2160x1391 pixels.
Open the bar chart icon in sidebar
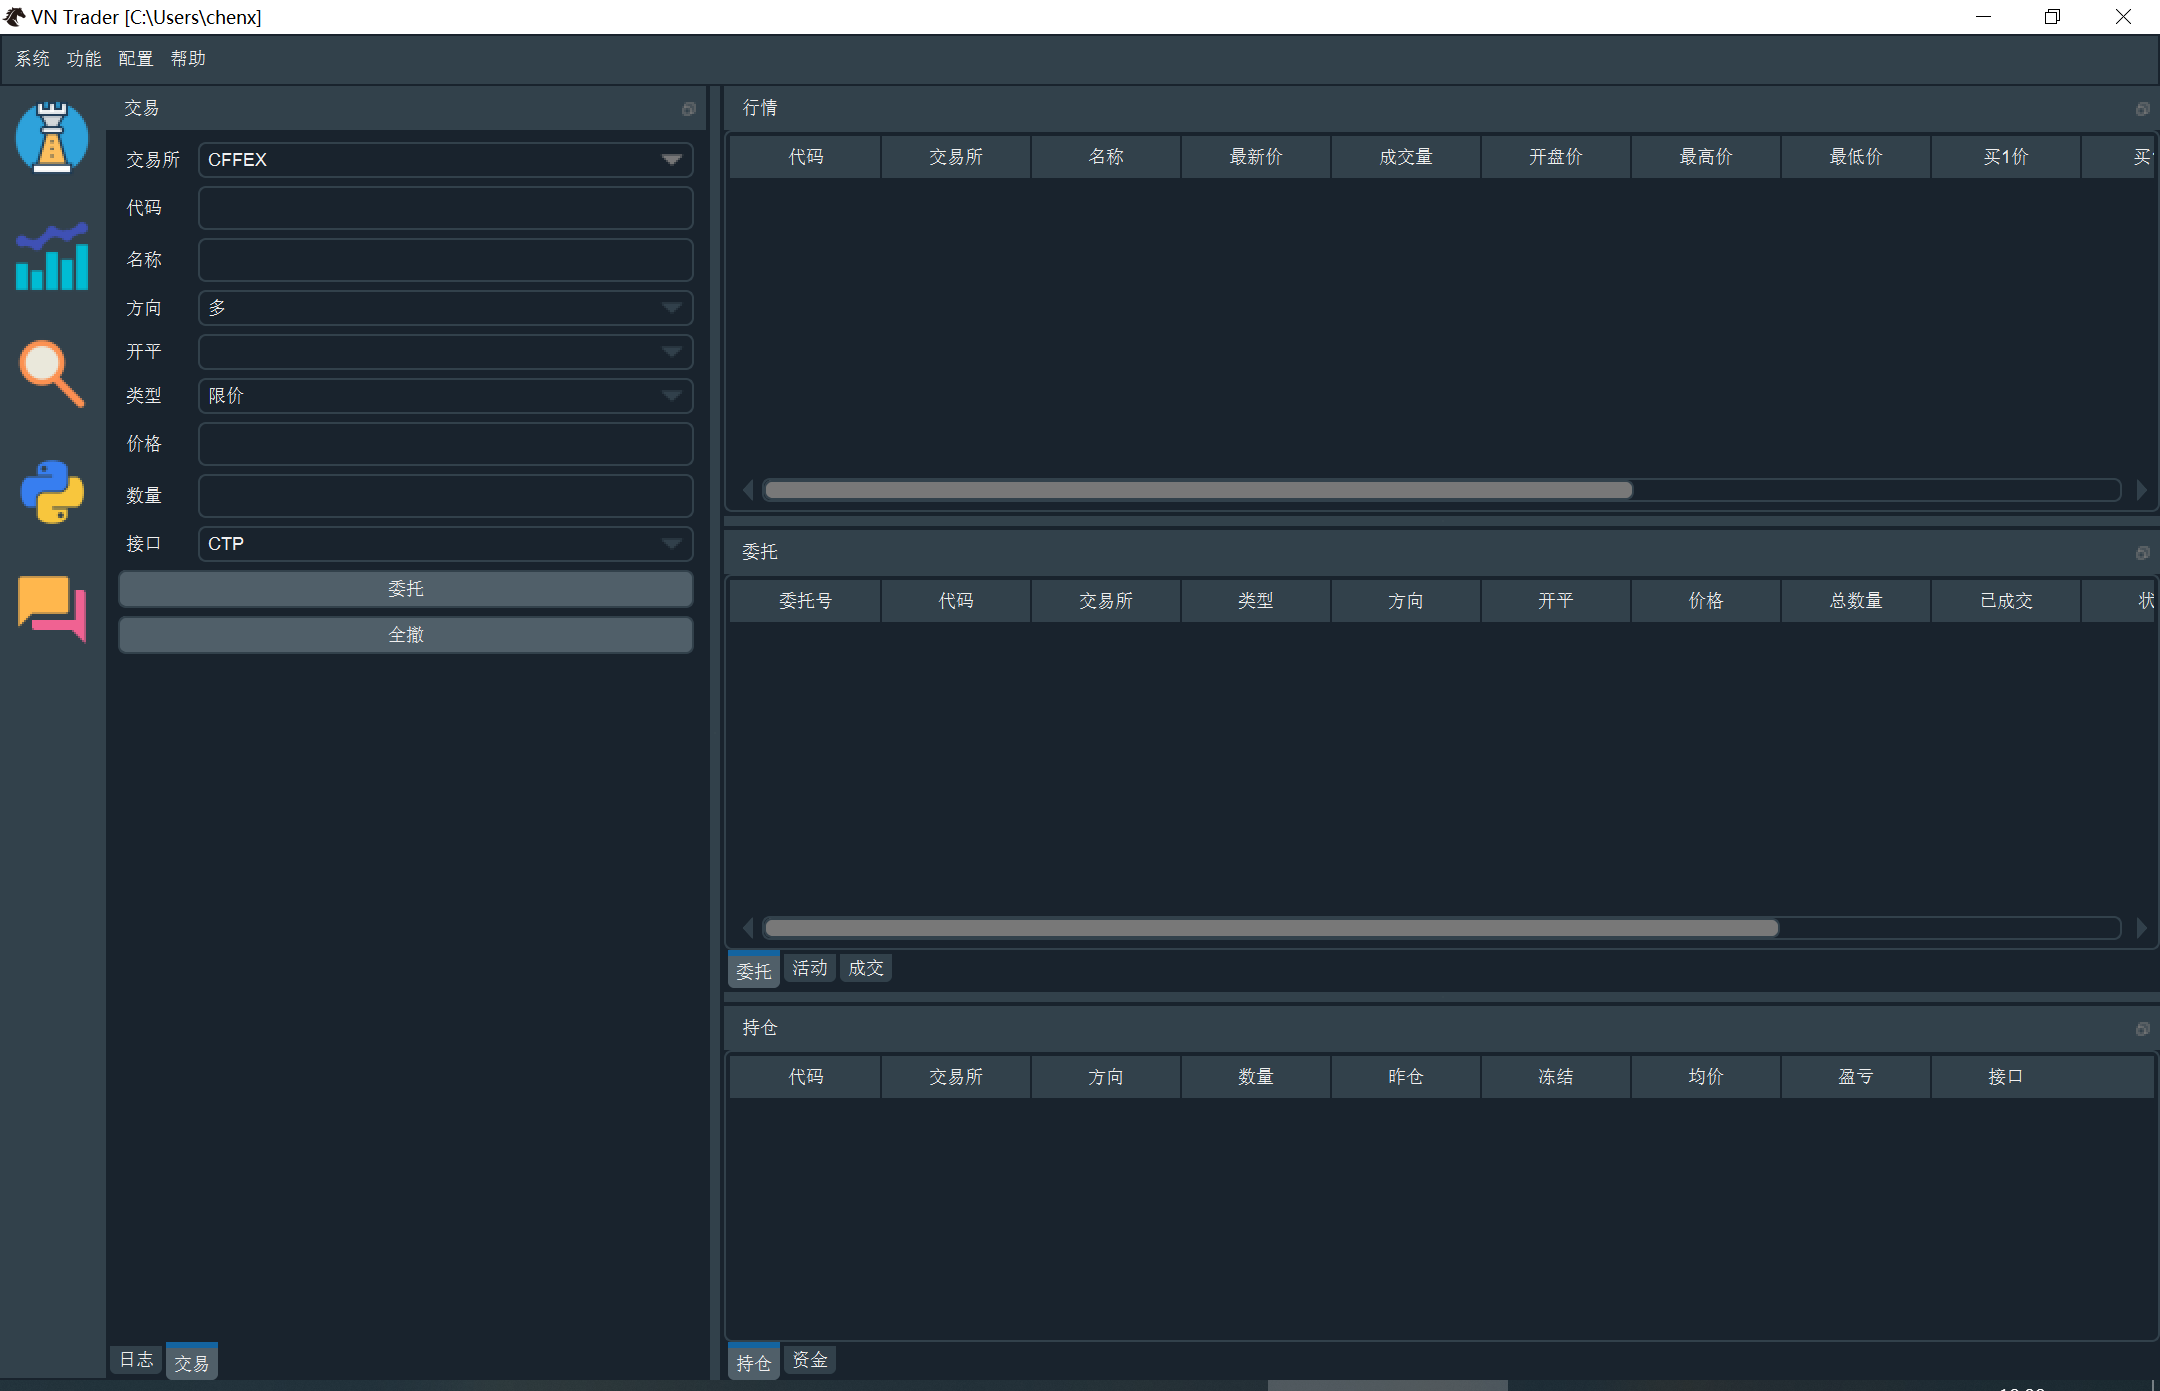pos(52,257)
